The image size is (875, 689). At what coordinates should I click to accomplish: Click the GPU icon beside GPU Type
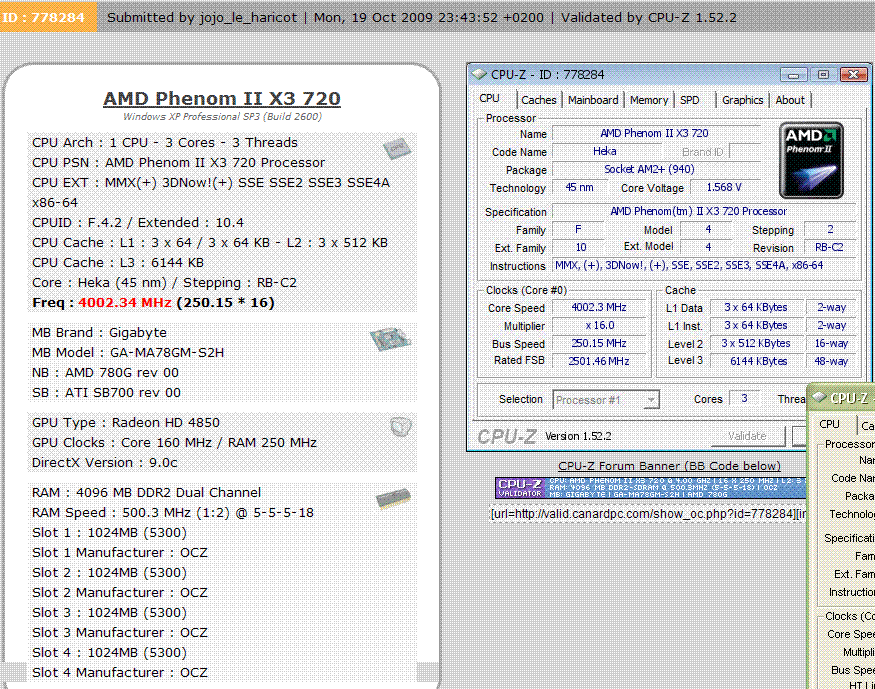401,427
